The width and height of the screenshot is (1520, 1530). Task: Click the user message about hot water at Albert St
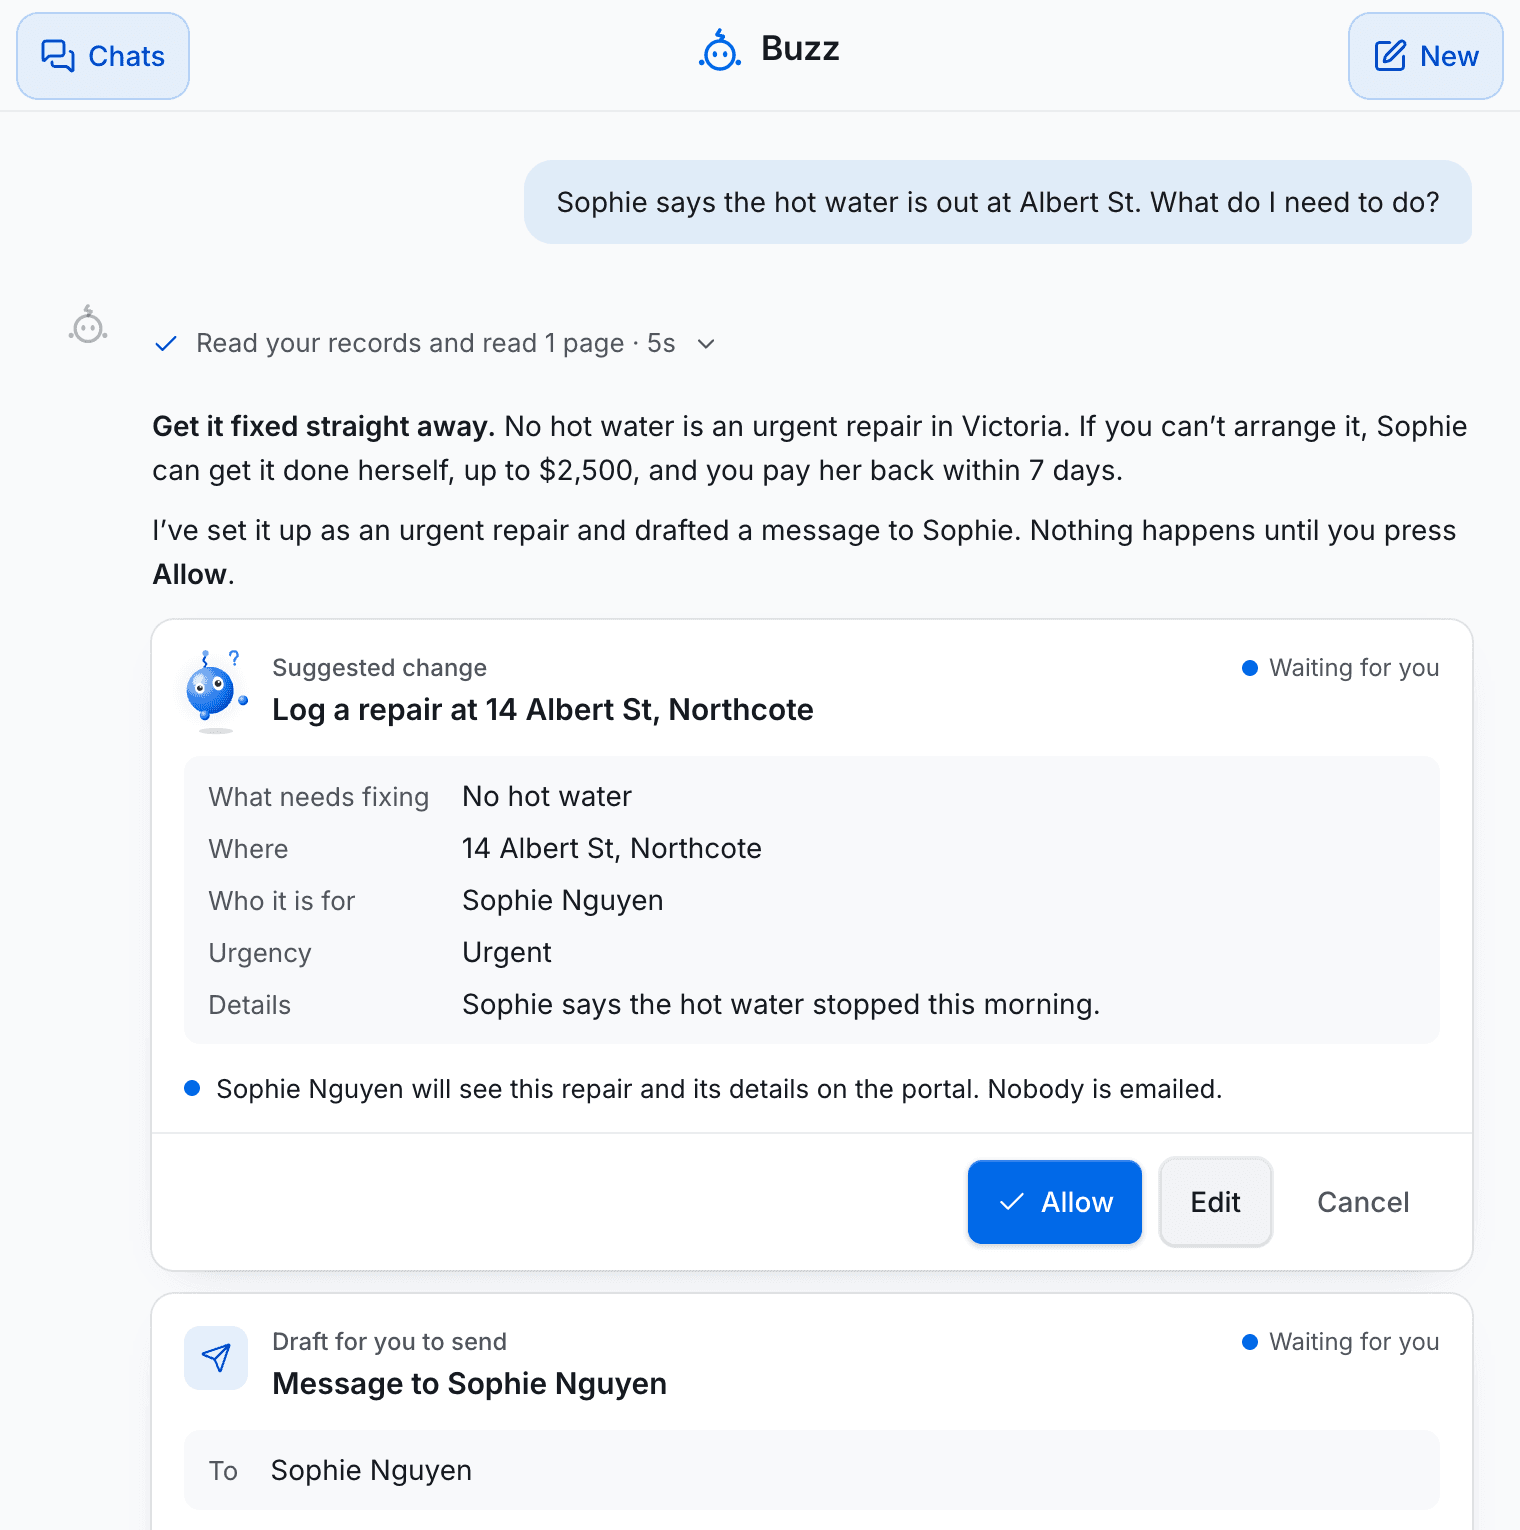click(x=998, y=202)
